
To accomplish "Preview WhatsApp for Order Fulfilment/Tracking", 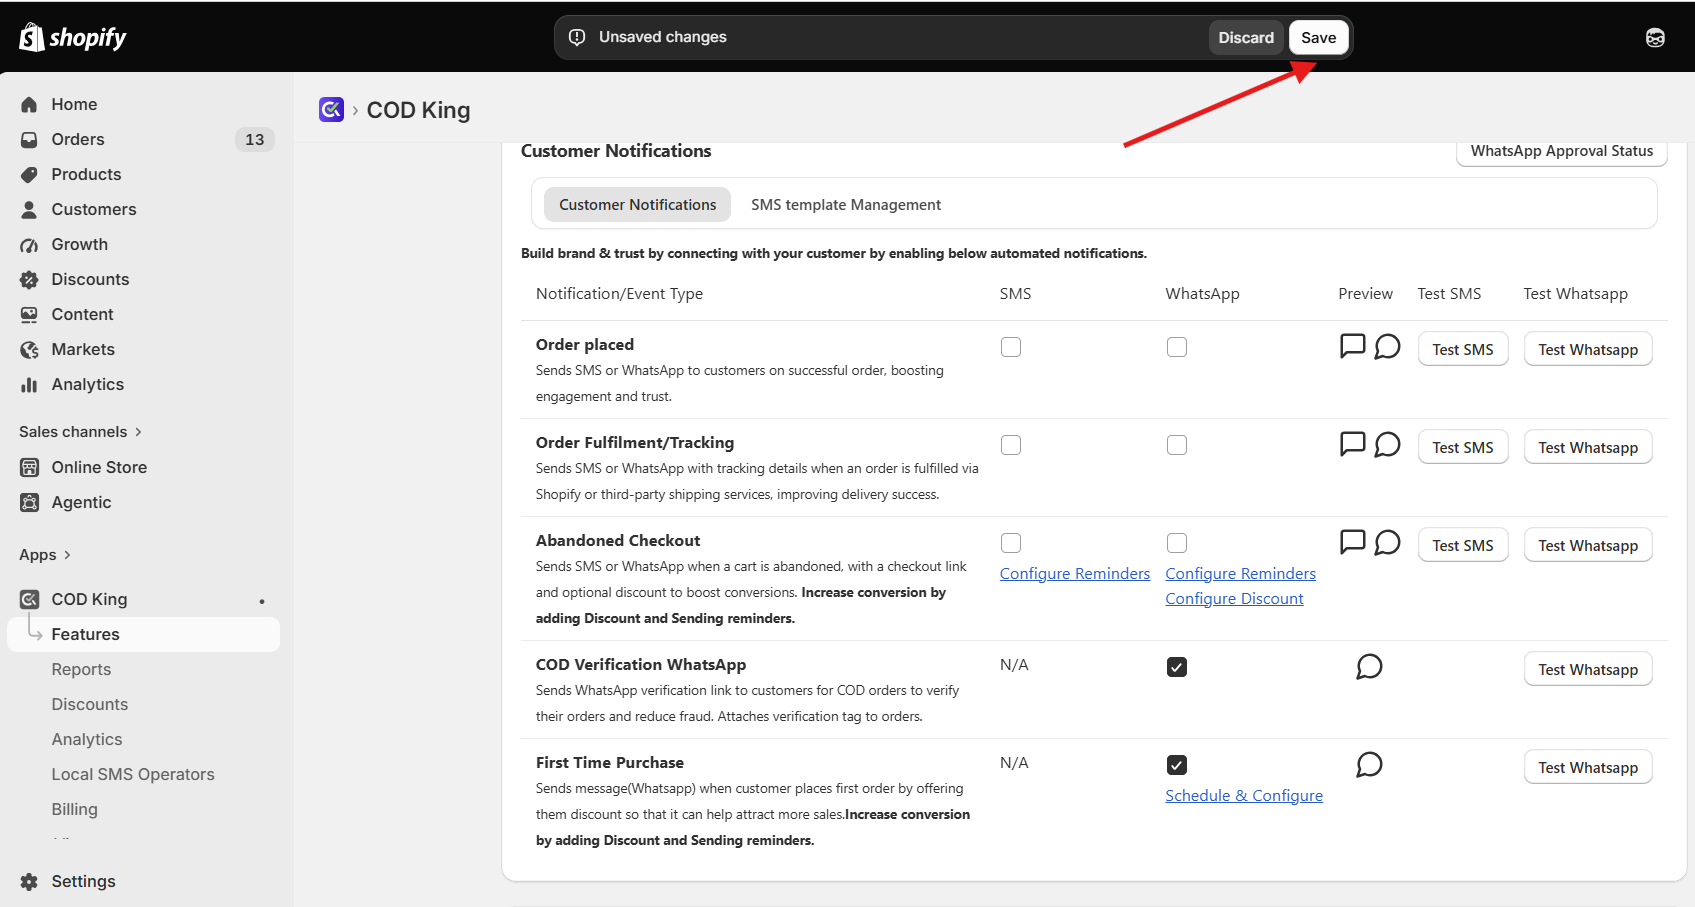I will click(x=1387, y=444).
